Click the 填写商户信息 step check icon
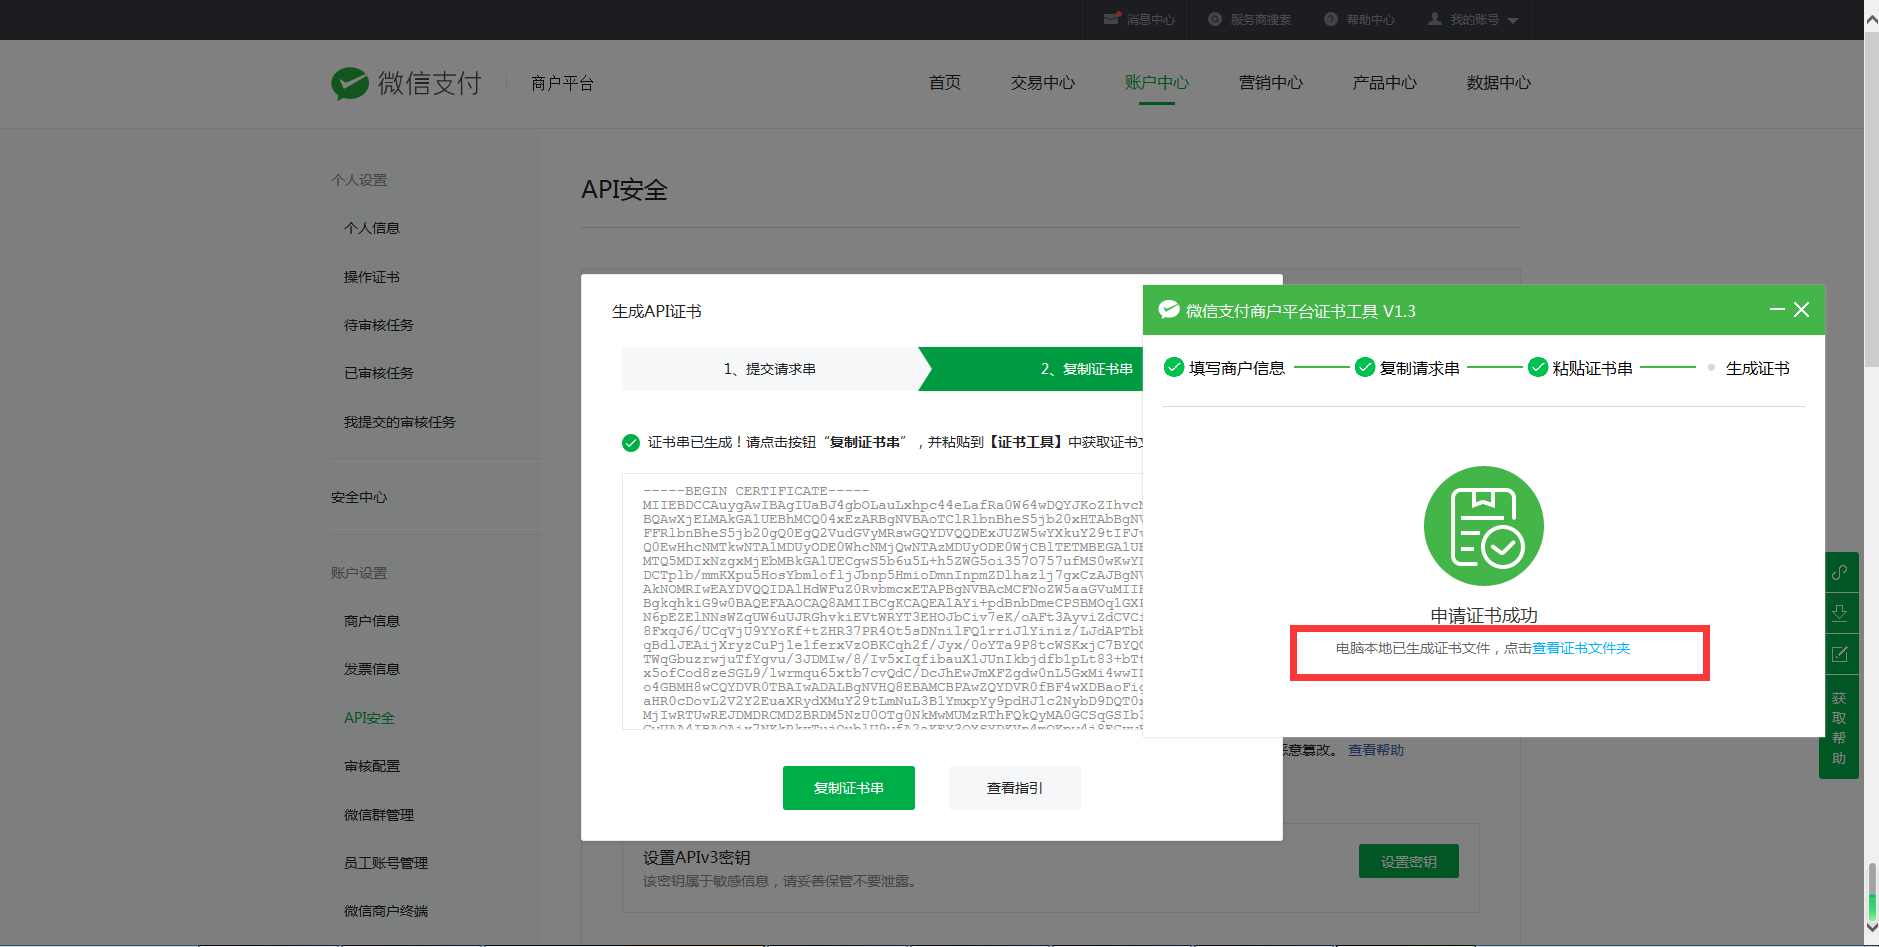The width and height of the screenshot is (1879, 947). (1174, 367)
